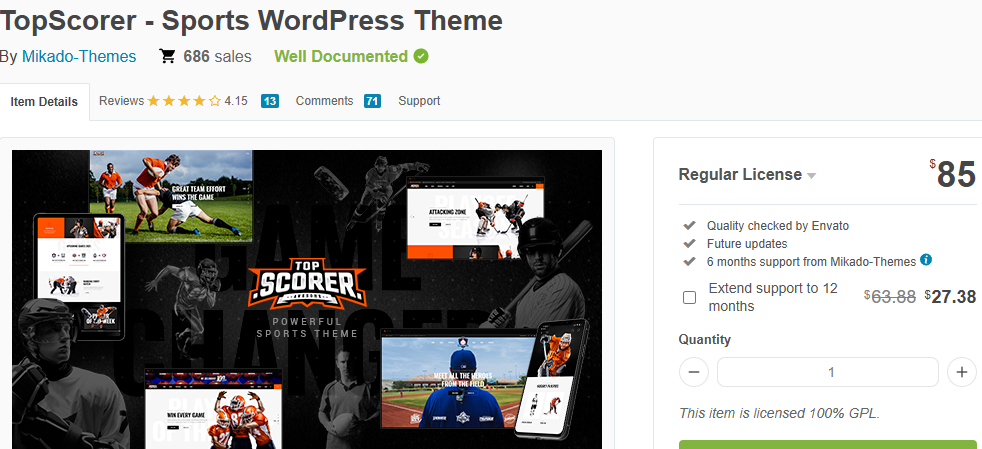This screenshot has width=982, height=449.
Task: Click the checkmark beside Quality checked by Envato
Action: pyautogui.click(x=690, y=225)
